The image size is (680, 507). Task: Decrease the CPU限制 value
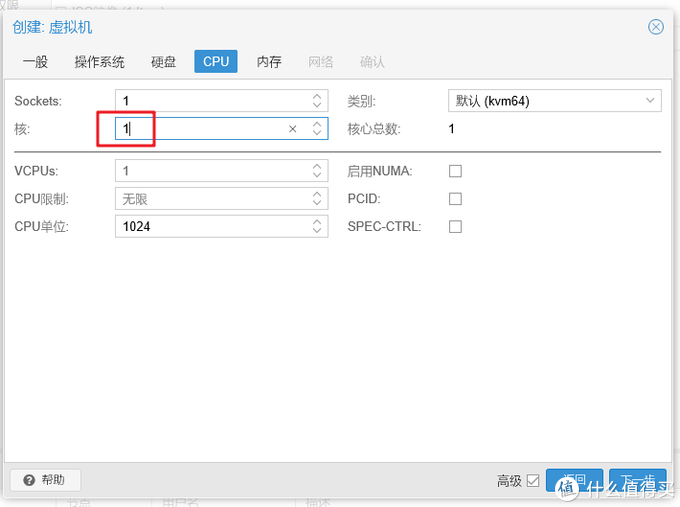[317, 203]
